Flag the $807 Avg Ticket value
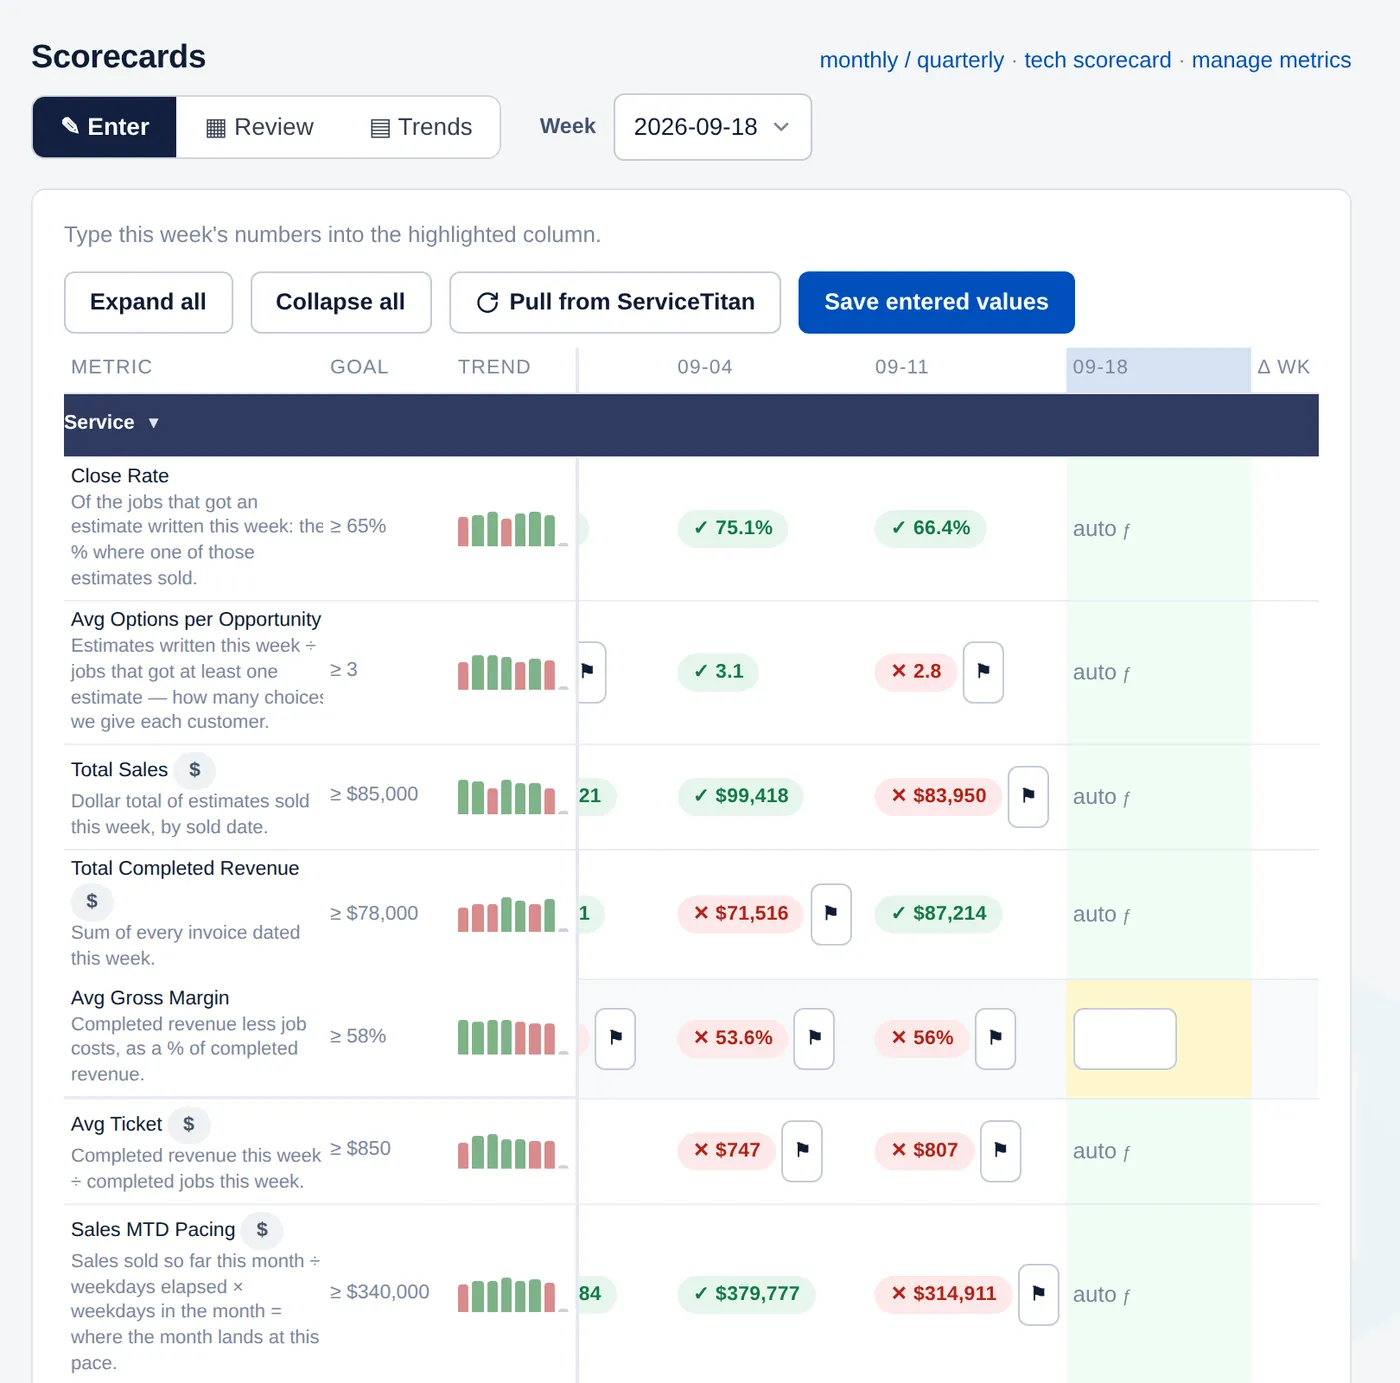The image size is (1400, 1383). (1000, 1151)
